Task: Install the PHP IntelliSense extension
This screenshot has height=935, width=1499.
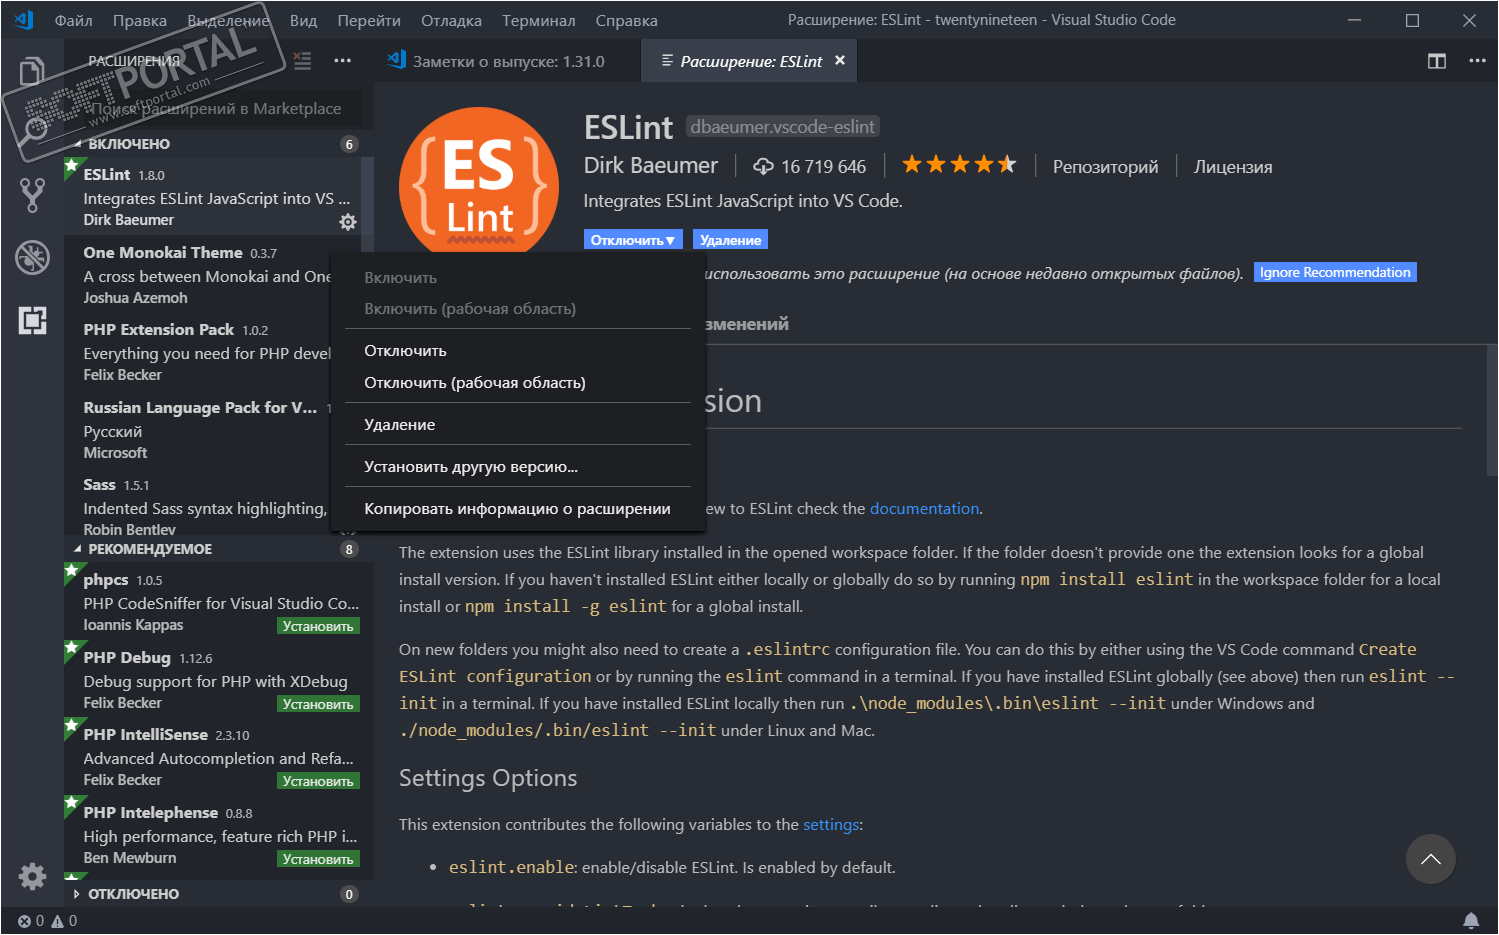Action: 317,781
